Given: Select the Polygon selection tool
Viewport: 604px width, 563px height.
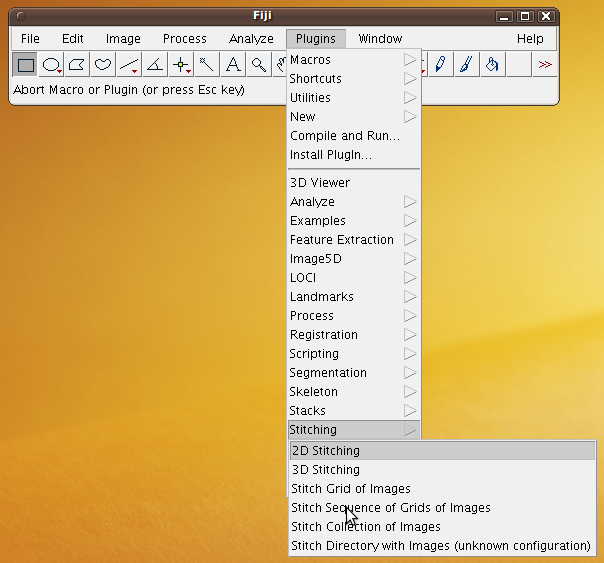Looking at the screenshot, I should point(77,64).
